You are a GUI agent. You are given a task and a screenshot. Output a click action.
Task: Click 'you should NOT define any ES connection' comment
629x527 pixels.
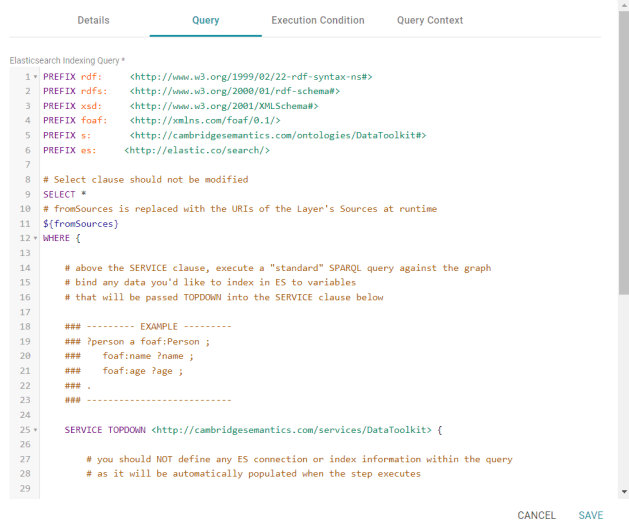[299, 459]
